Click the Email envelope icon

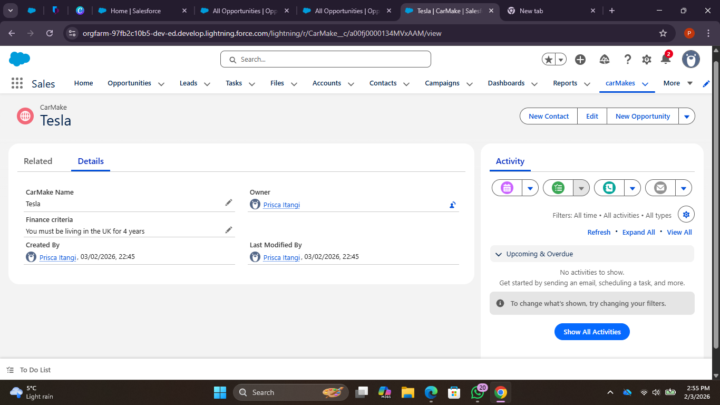pyautogui.click(x=660, y=188)
